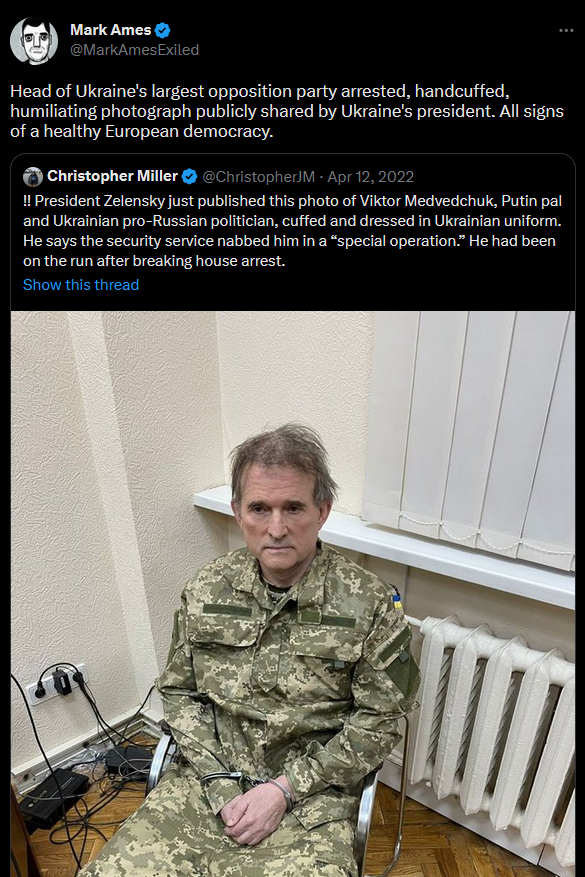The image size is (585, 877).
Task: Open the photo of man in camouflage
Action: click(292, 594)
